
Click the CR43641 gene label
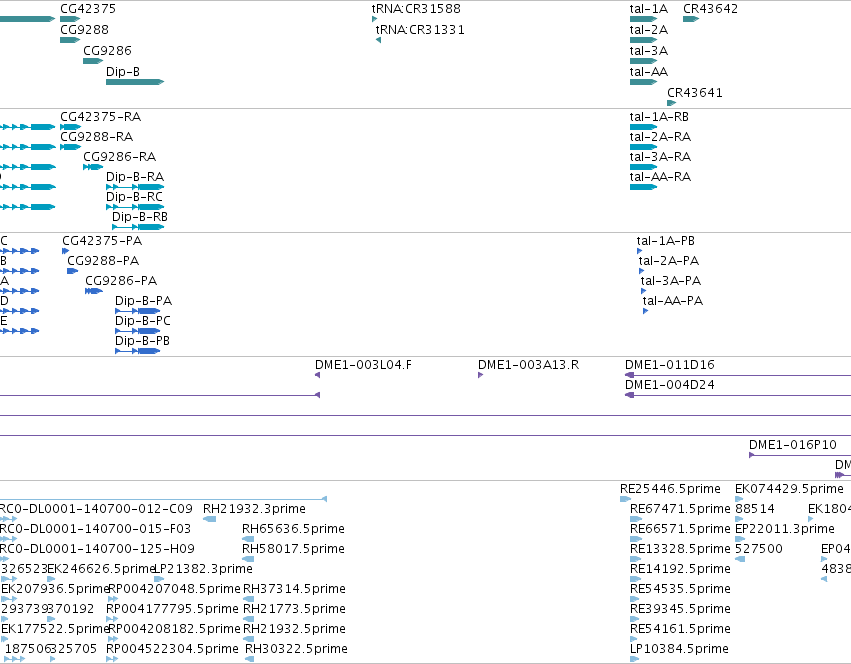(x=695, y=93)
